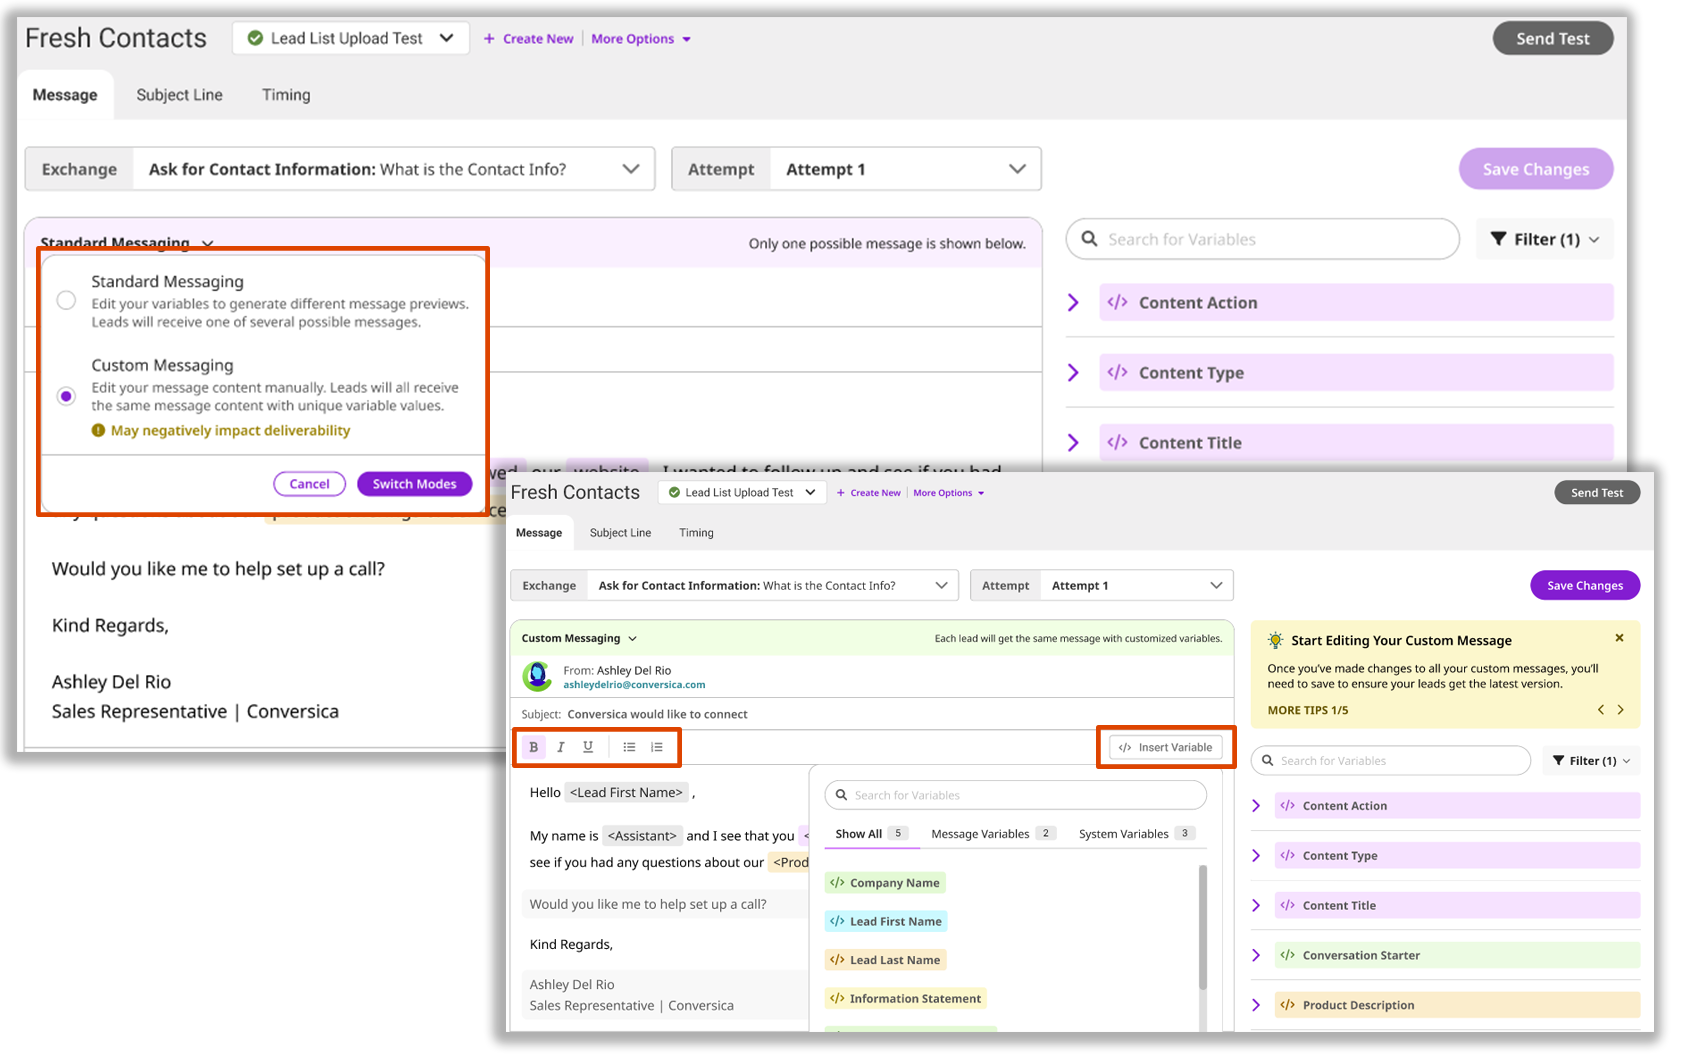The height and width of the screenshot is (1064, 1699).
Task: Switch to the Subject Line tab in the back window
Action: [179, 95]
